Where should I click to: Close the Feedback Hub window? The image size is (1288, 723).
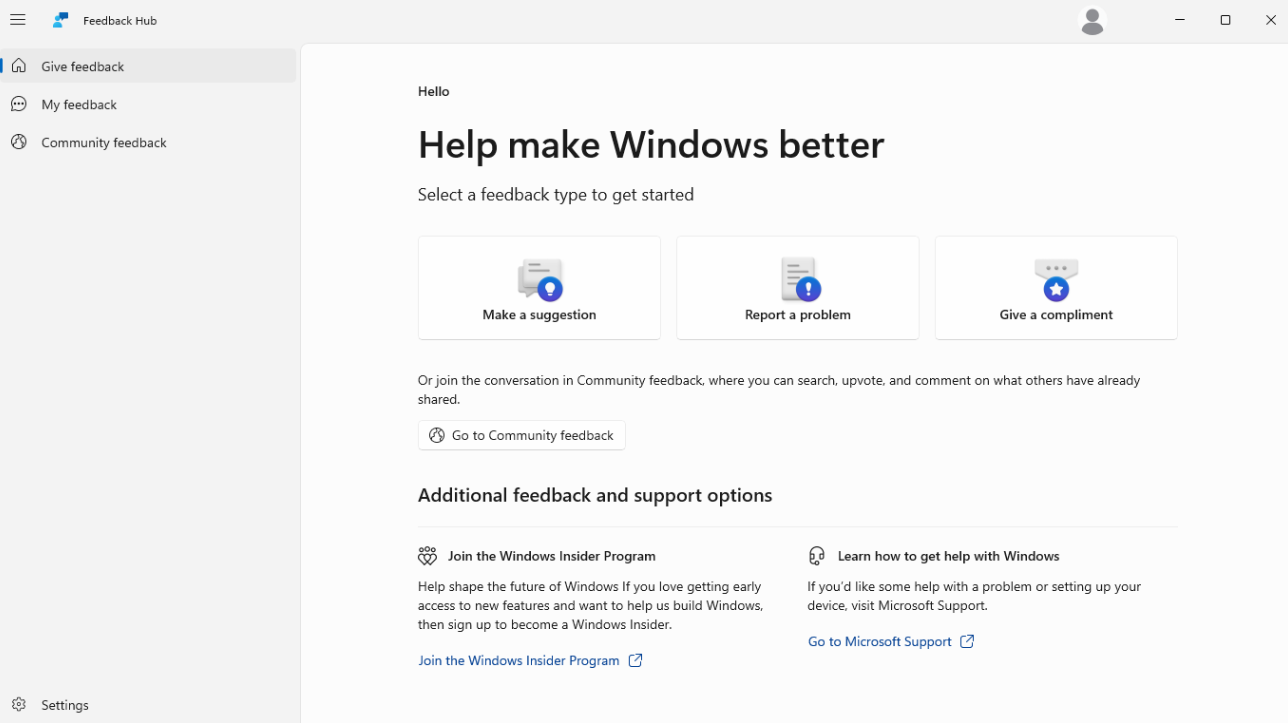(x=1270, y=20)
